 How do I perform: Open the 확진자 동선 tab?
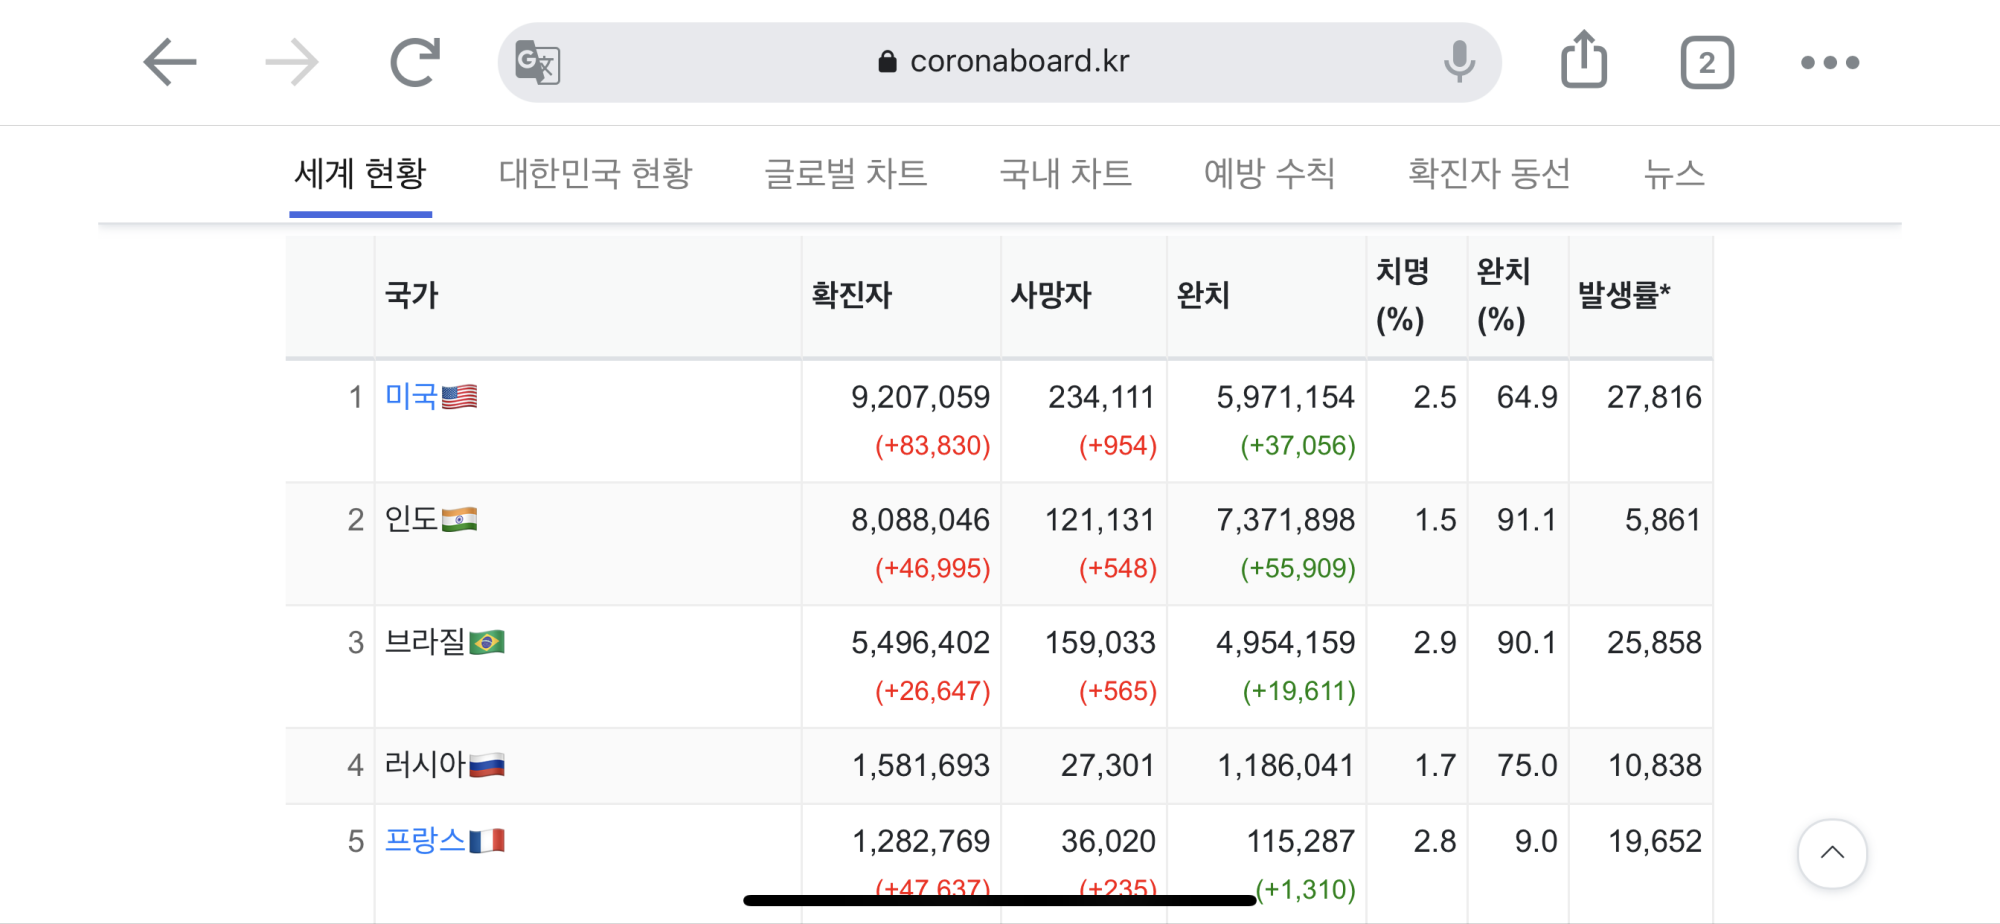pos(1489,174)
